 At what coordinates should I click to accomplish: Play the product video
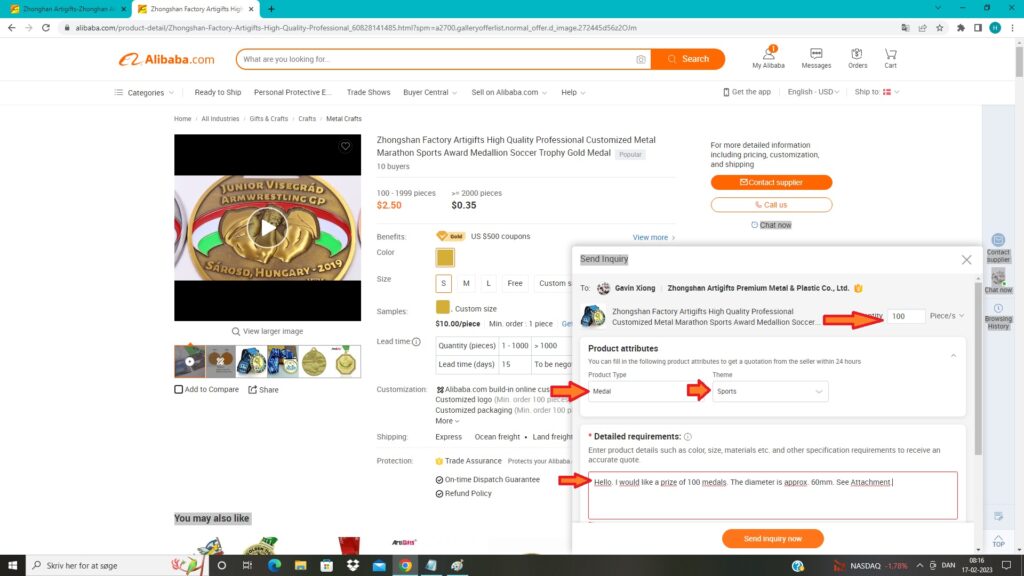point(267,228)
